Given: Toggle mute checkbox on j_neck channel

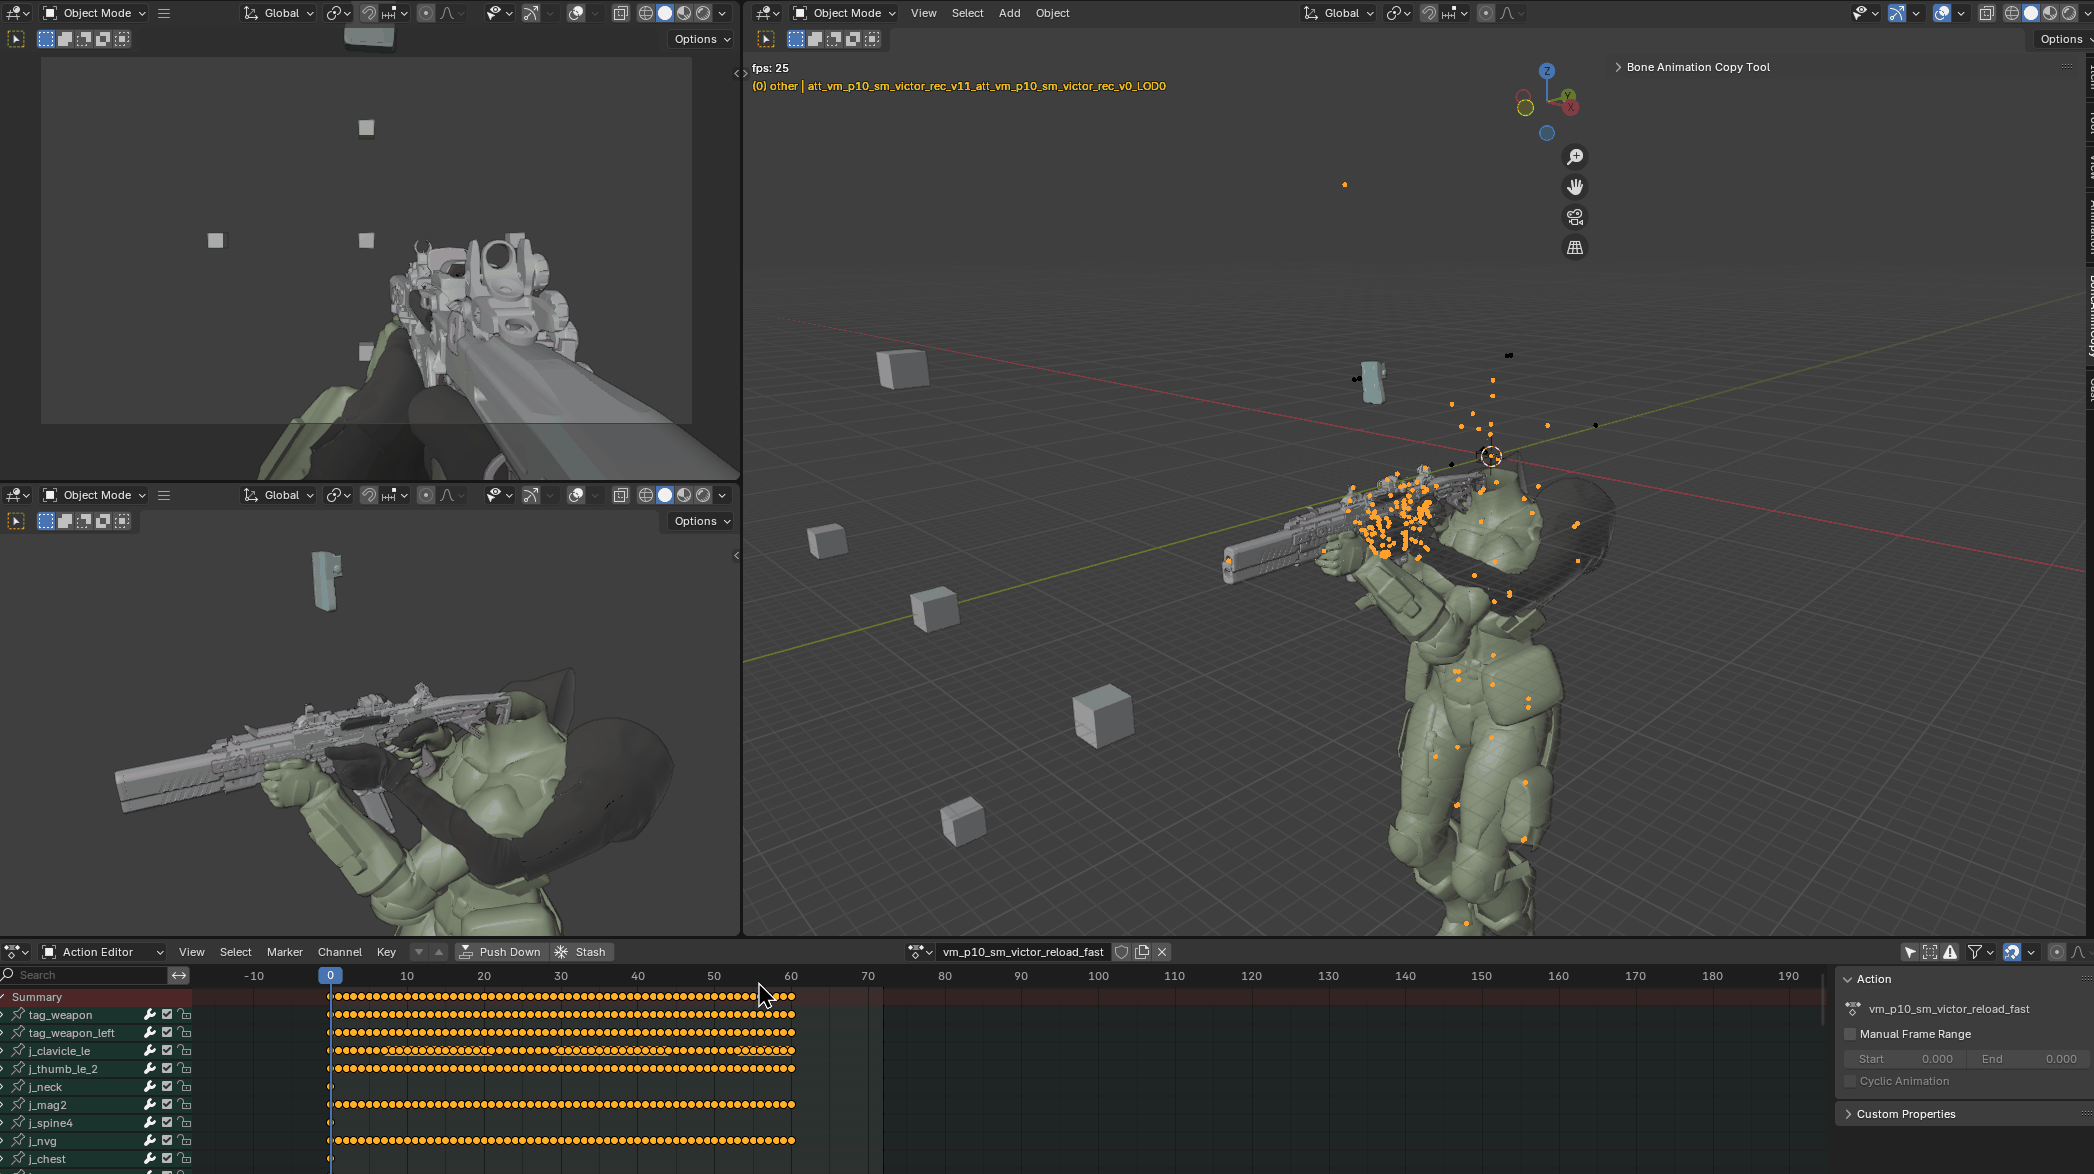Looking at the screenshot, I should coord(167,1087).
